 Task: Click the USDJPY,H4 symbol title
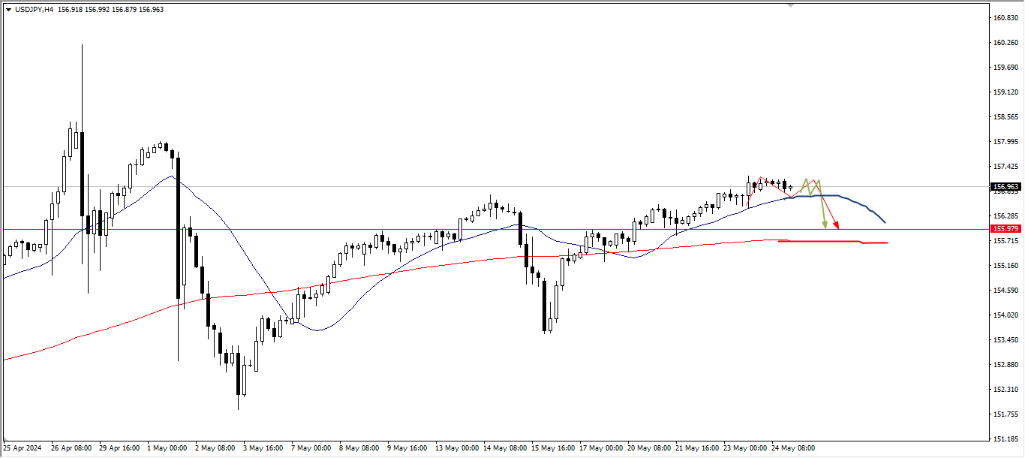pyautogui.click(x=34, y=9)
